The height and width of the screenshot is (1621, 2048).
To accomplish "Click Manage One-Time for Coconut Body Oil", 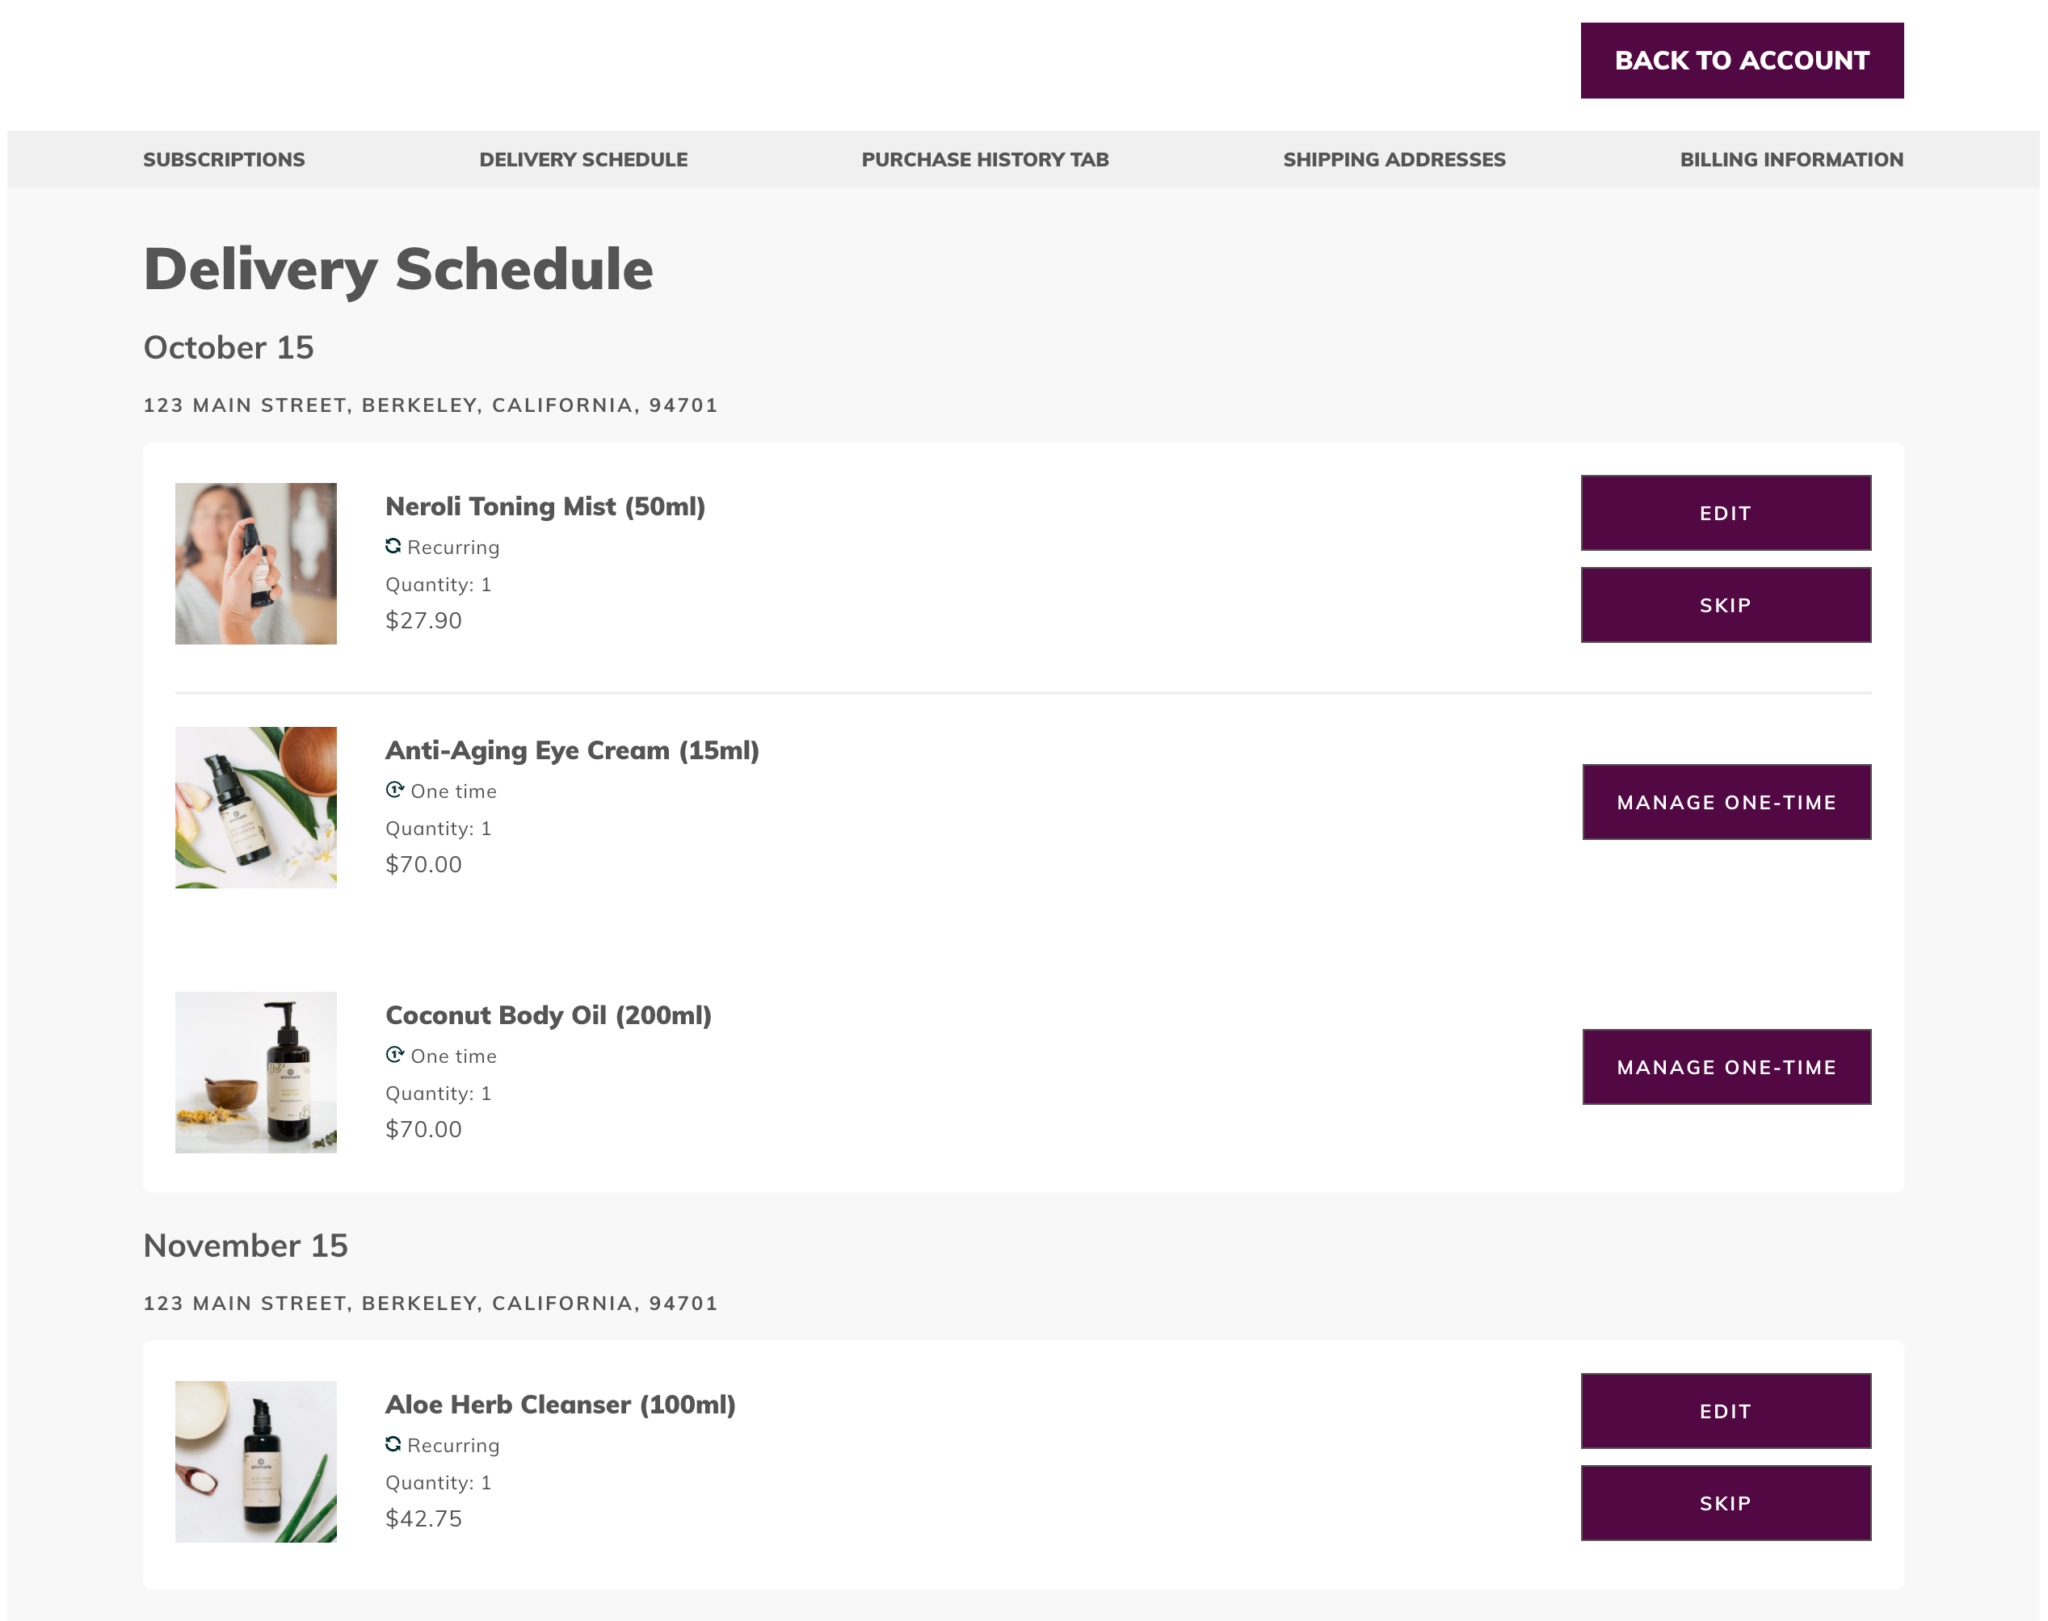I will tap(1726, 1066).
